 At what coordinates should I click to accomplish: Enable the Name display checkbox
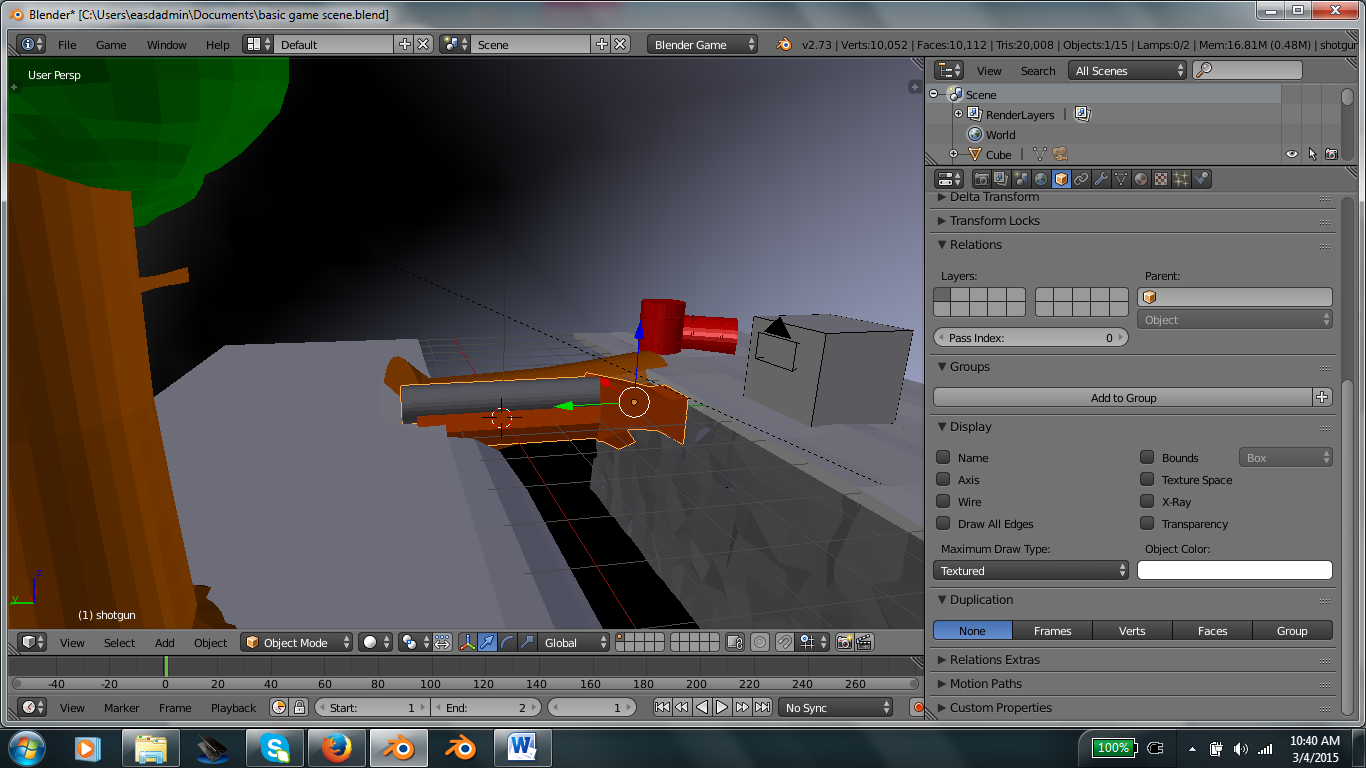[x=943, y=457]
